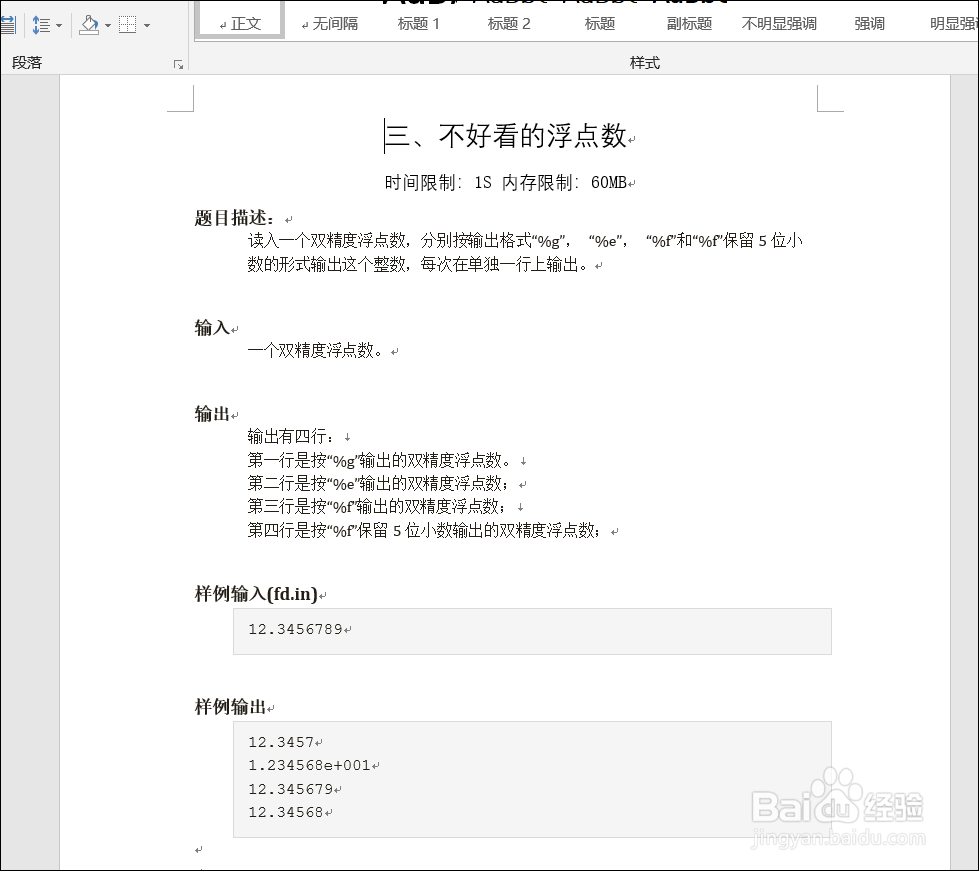
Task: Apply the 标题 style
Action: (599, 24)
